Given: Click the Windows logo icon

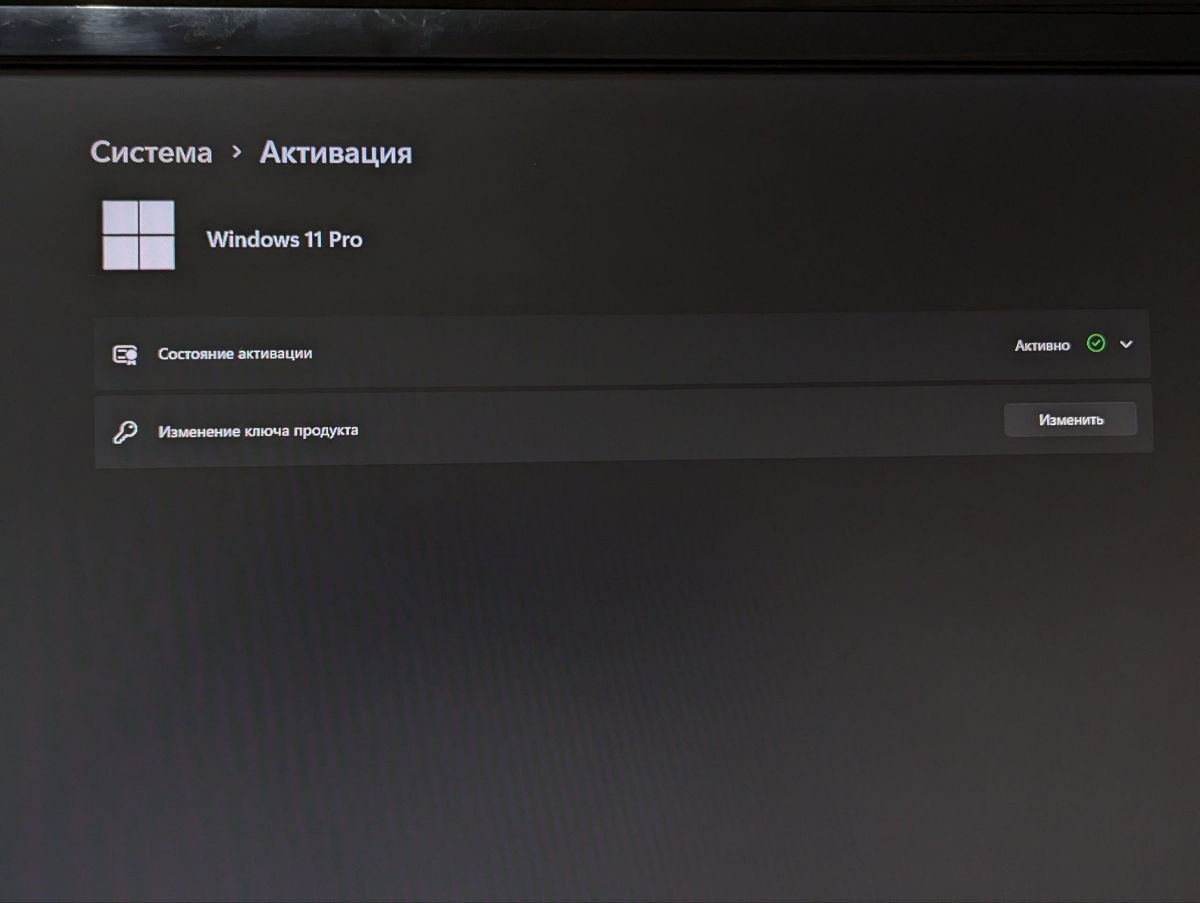Looking at the screenshot, I should click(139, 235).
